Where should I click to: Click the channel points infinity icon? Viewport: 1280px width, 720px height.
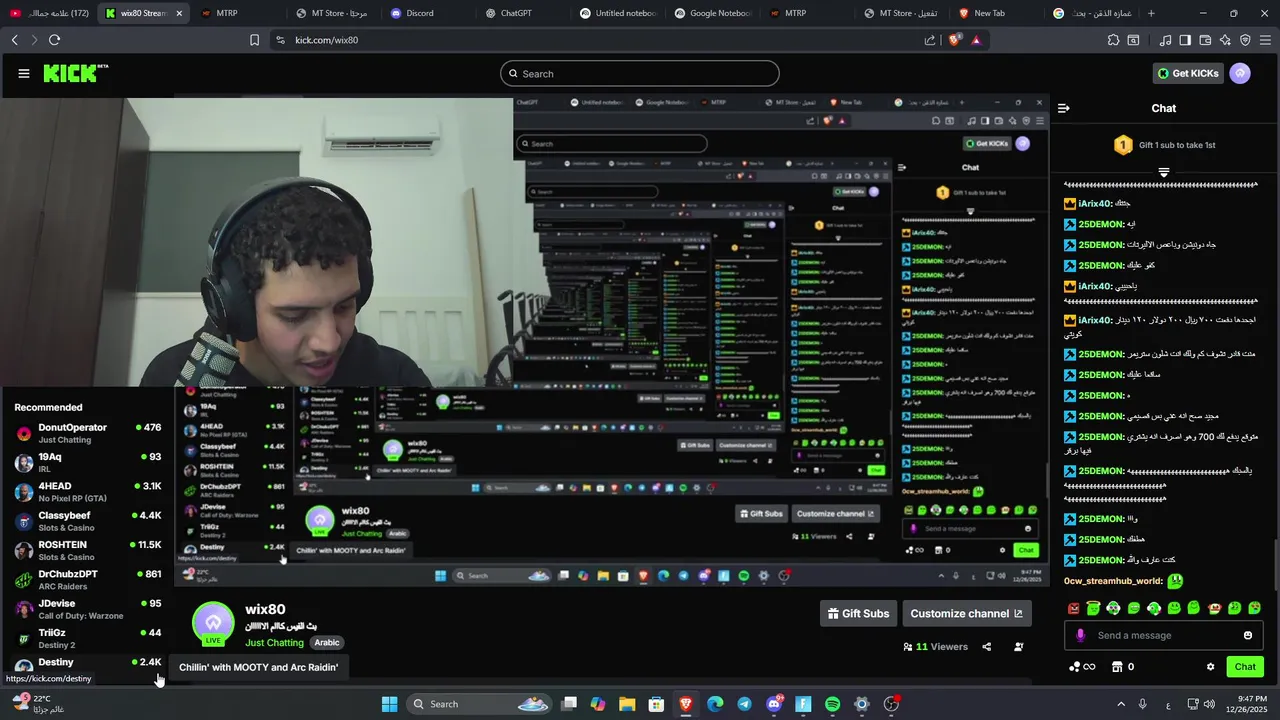pyautogui.click(x=1082, y=667)
